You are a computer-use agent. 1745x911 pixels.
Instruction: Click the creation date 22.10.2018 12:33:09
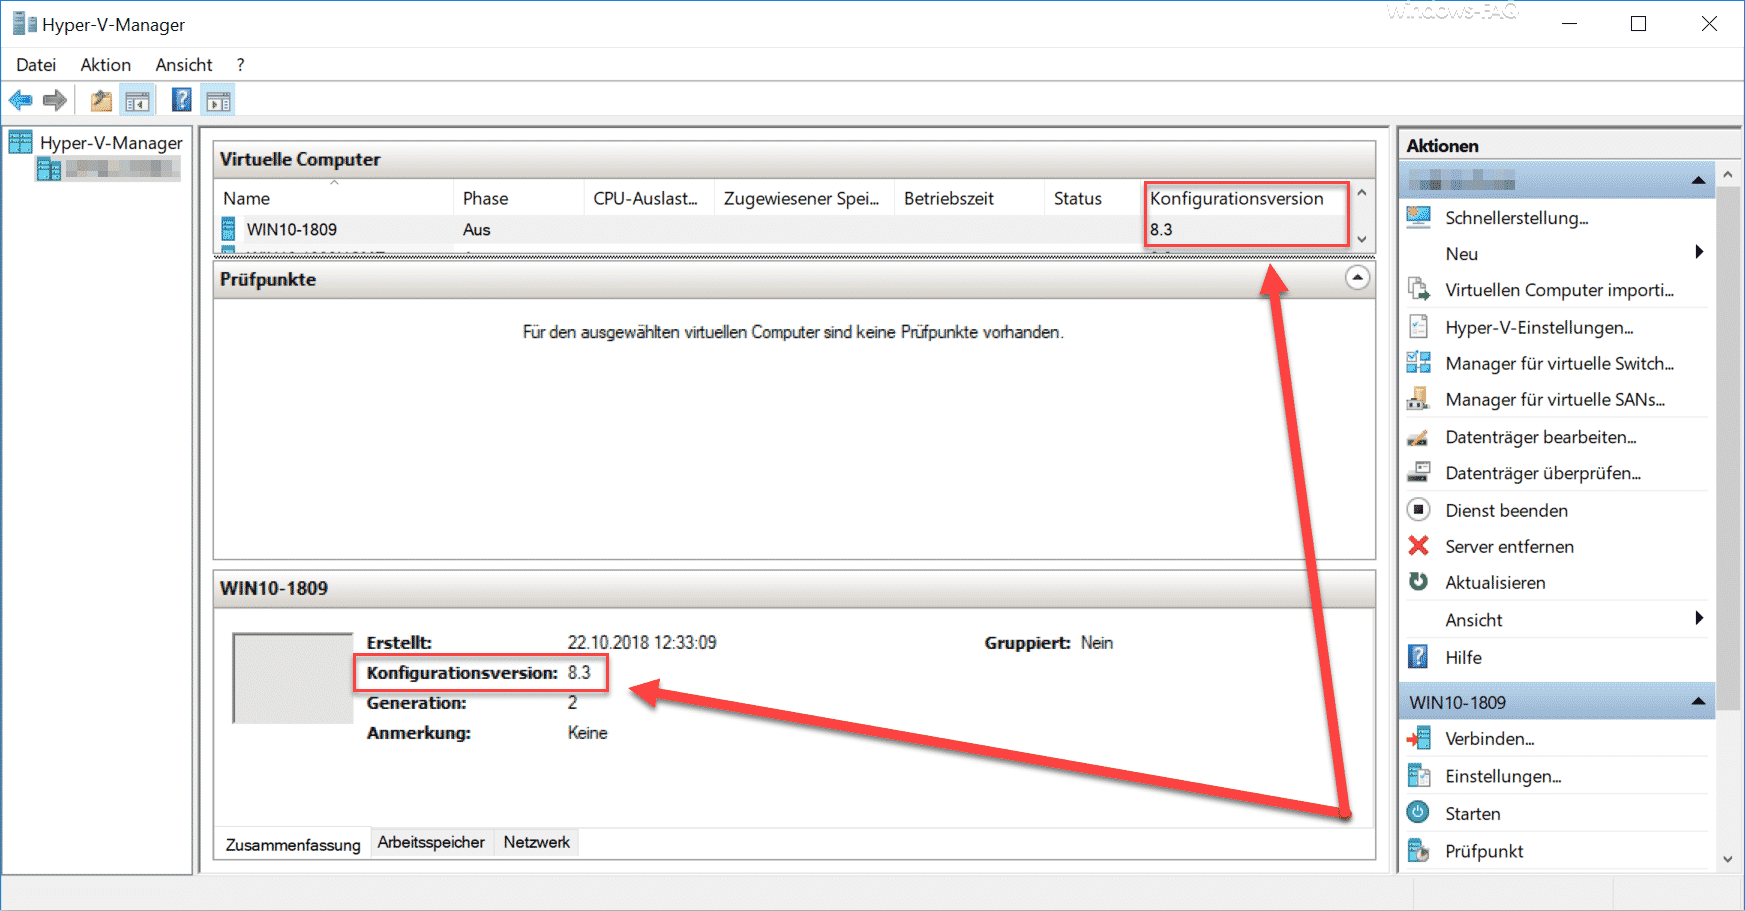[x=642, y=642]
